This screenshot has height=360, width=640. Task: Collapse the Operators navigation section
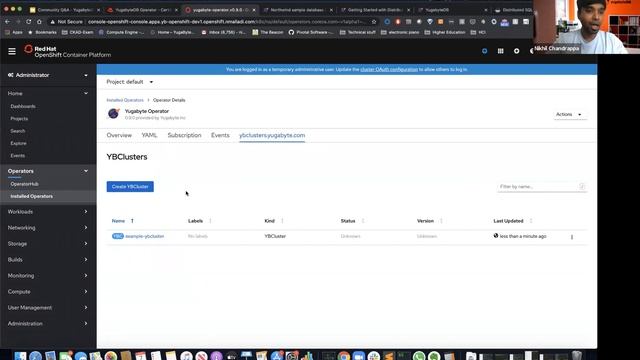pos(48,171)
